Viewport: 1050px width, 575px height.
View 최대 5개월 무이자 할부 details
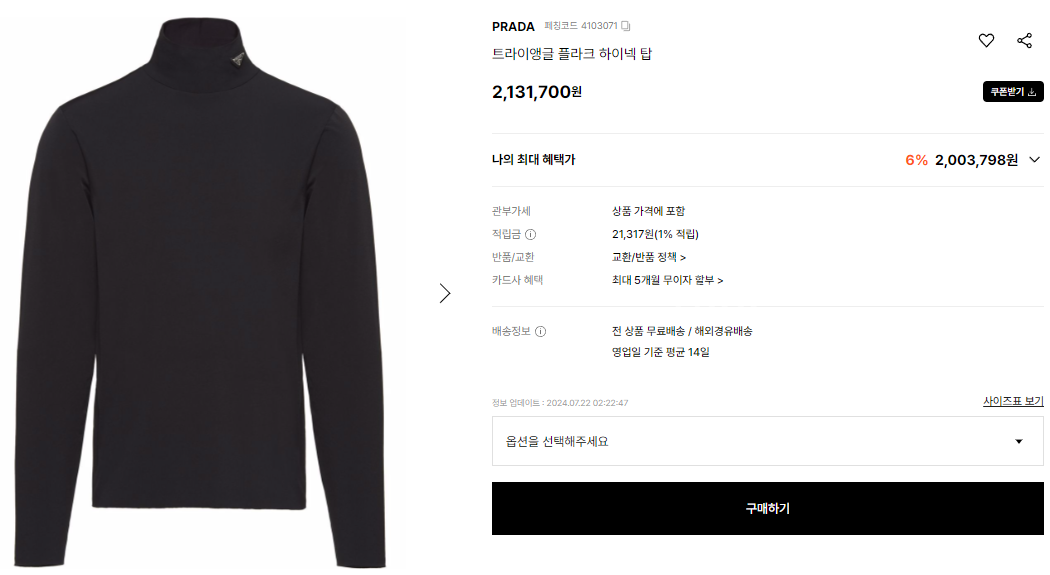[x=667, y=280]
